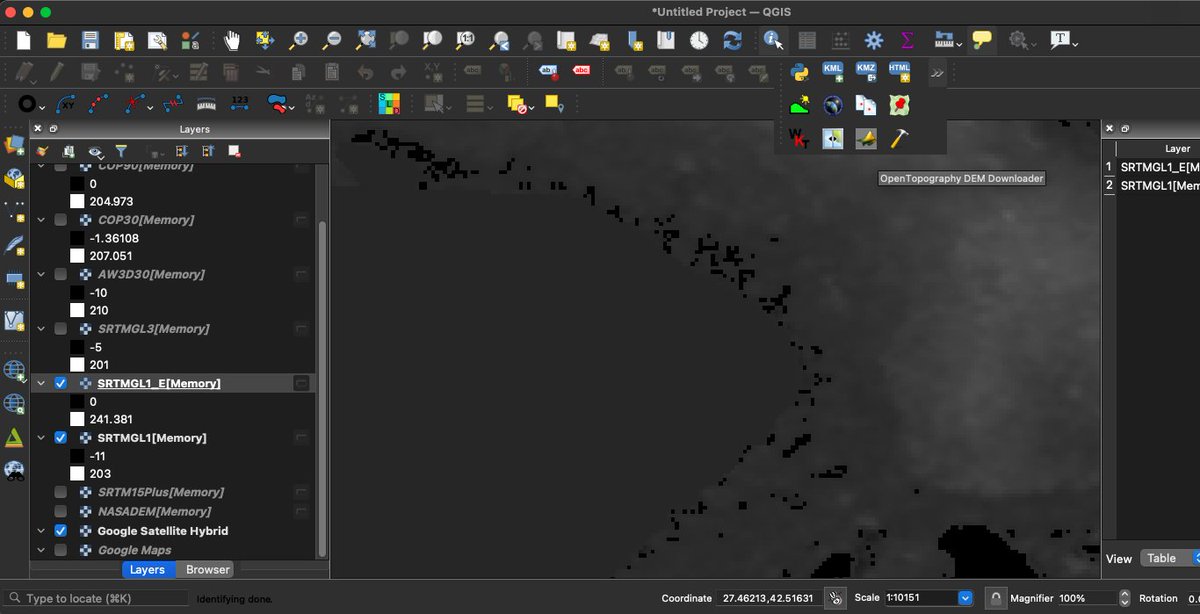Click the hammer plugin icon
The image size is (1200, 614).
(899, 139)
